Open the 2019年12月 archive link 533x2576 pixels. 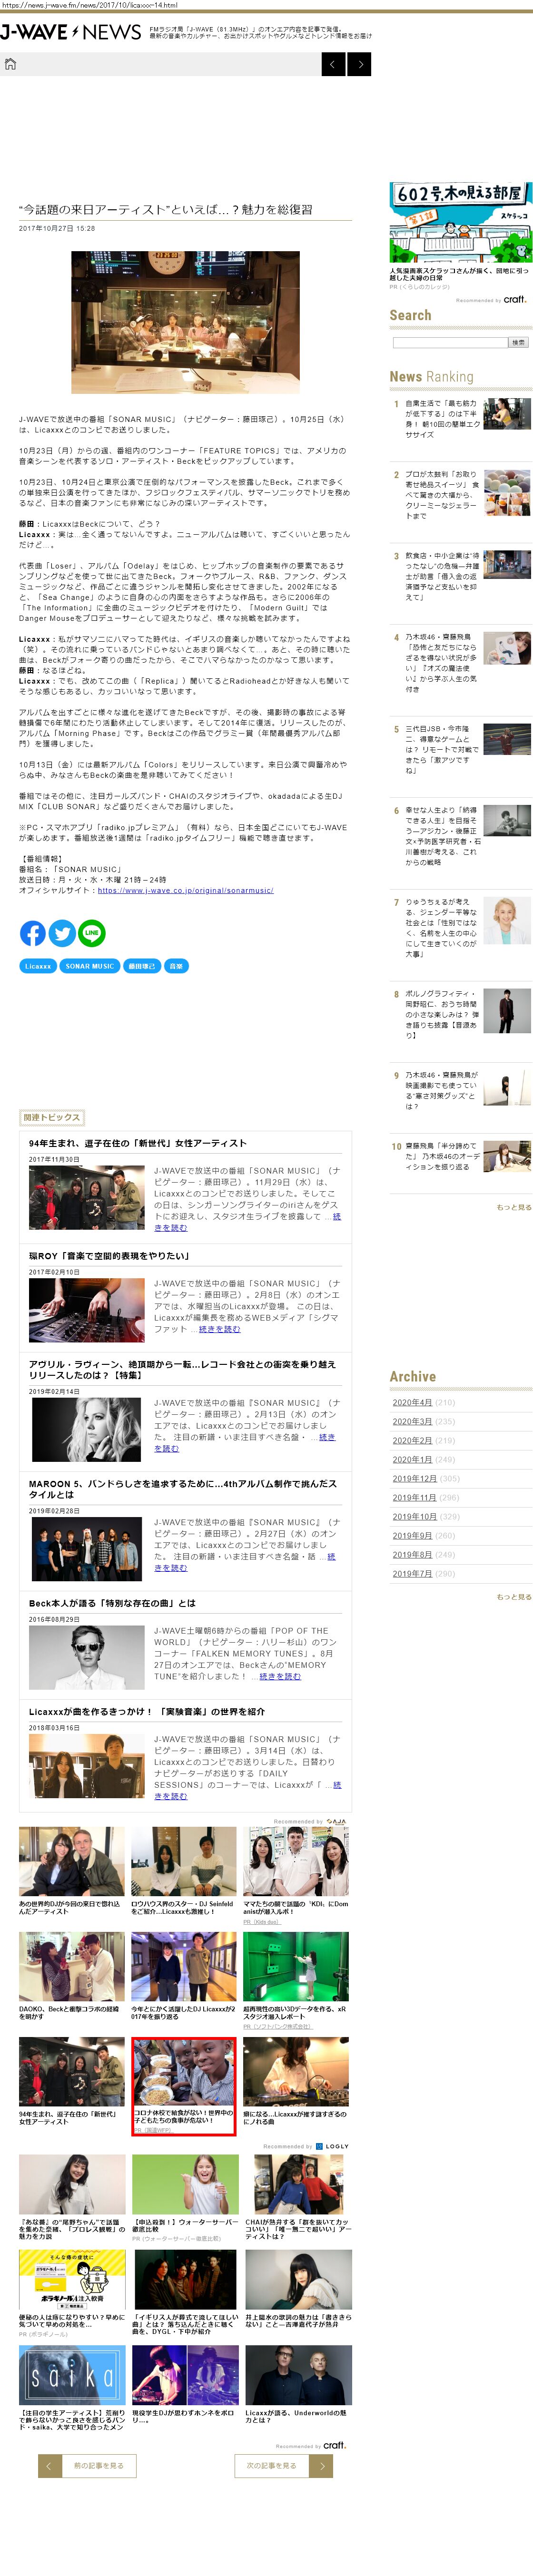[x=414, y=1479]
